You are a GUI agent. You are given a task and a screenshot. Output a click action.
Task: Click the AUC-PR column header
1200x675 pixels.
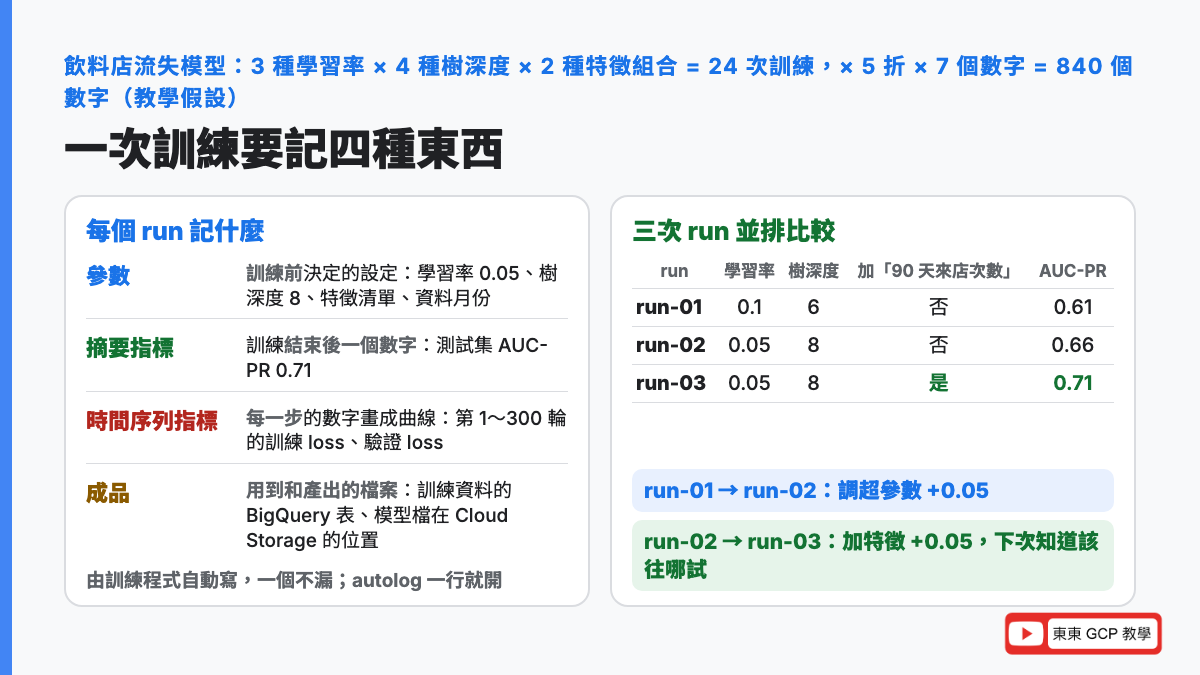pos(1073,271)
